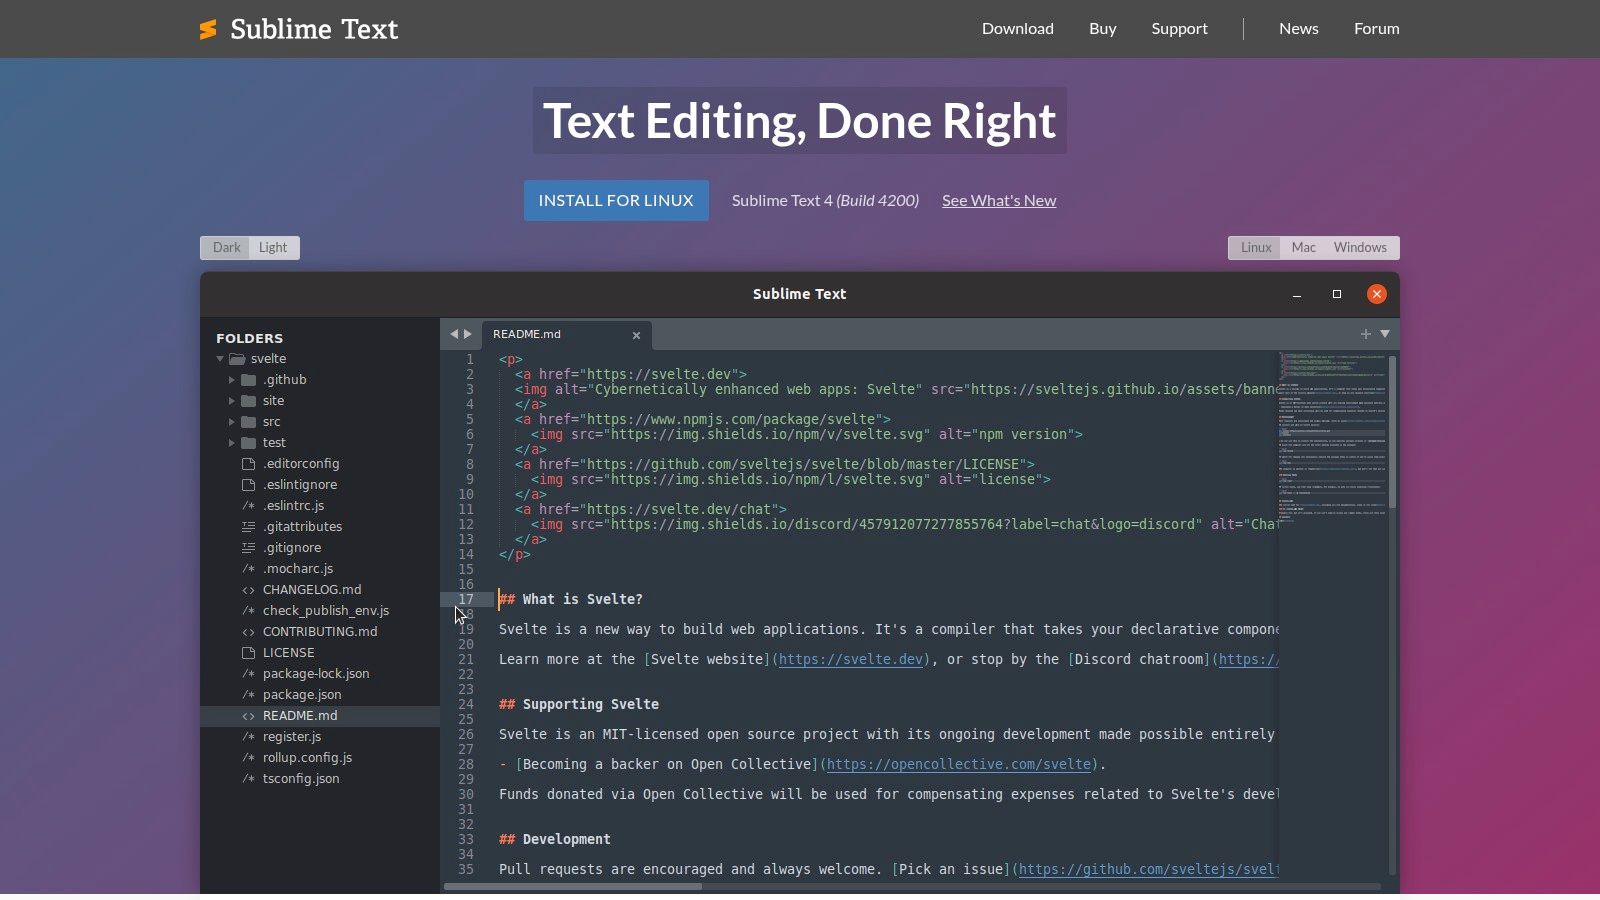The width and height of the screenshot is (1600, 900).
Task: Open the See What's New link
Action: [x=998, y=200]
